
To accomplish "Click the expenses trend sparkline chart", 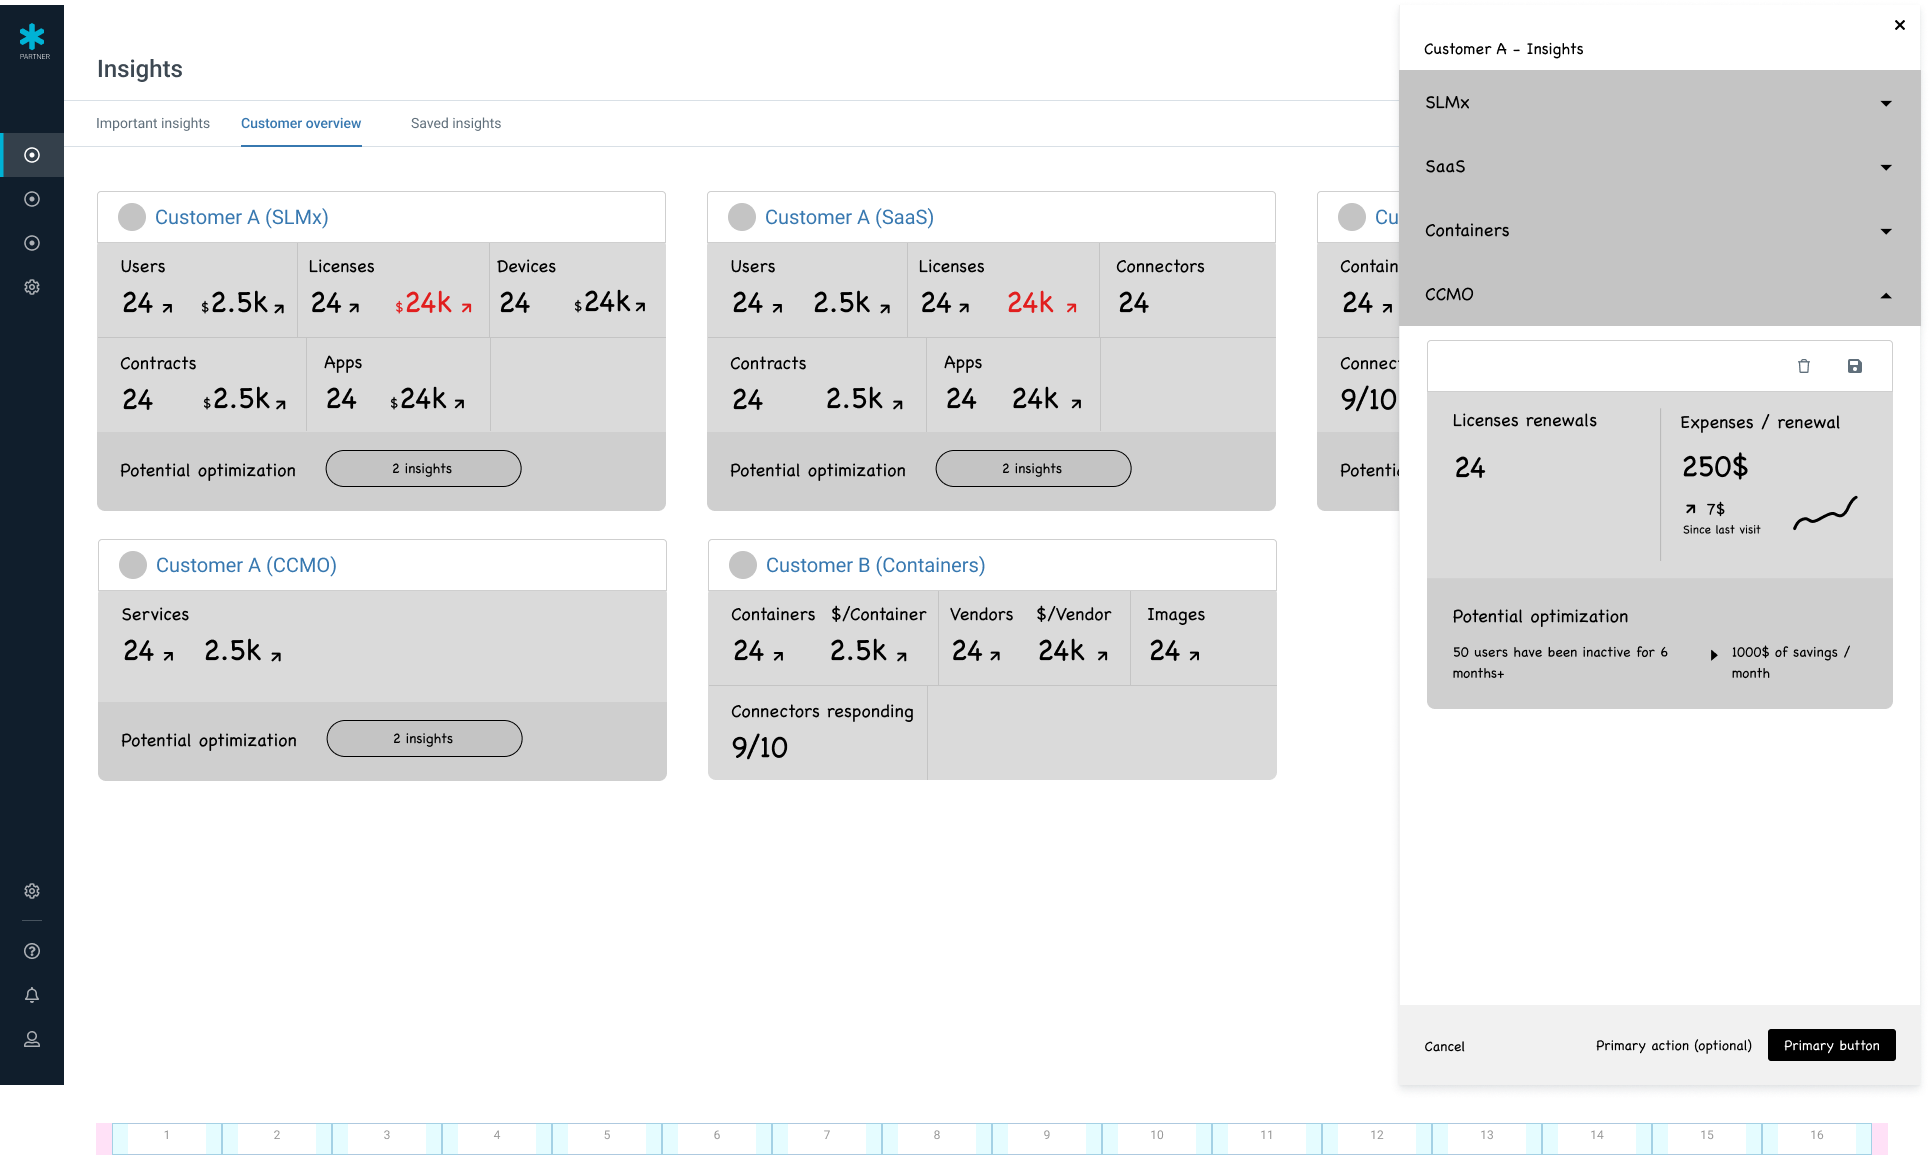I will point(1825,513).
